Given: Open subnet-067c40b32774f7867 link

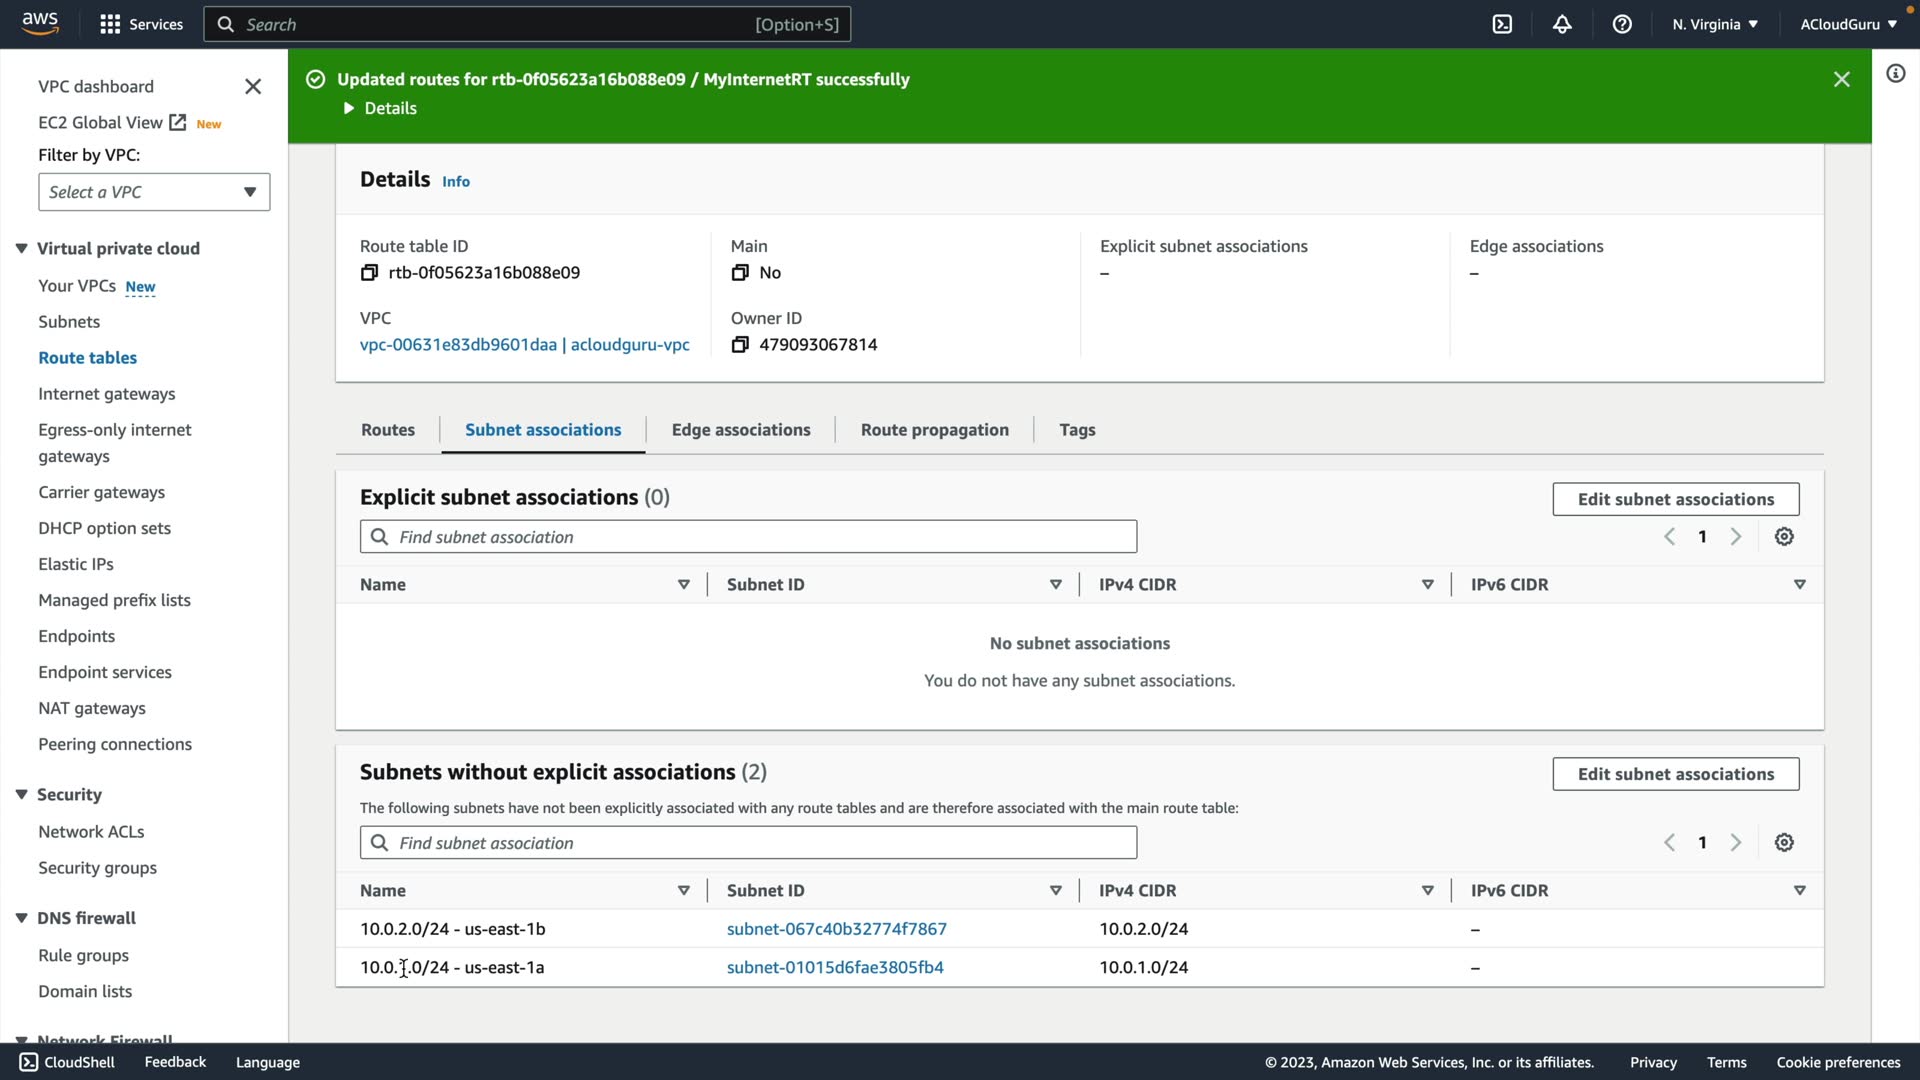Looking at the screenshot, I should (x=836, y=929).
